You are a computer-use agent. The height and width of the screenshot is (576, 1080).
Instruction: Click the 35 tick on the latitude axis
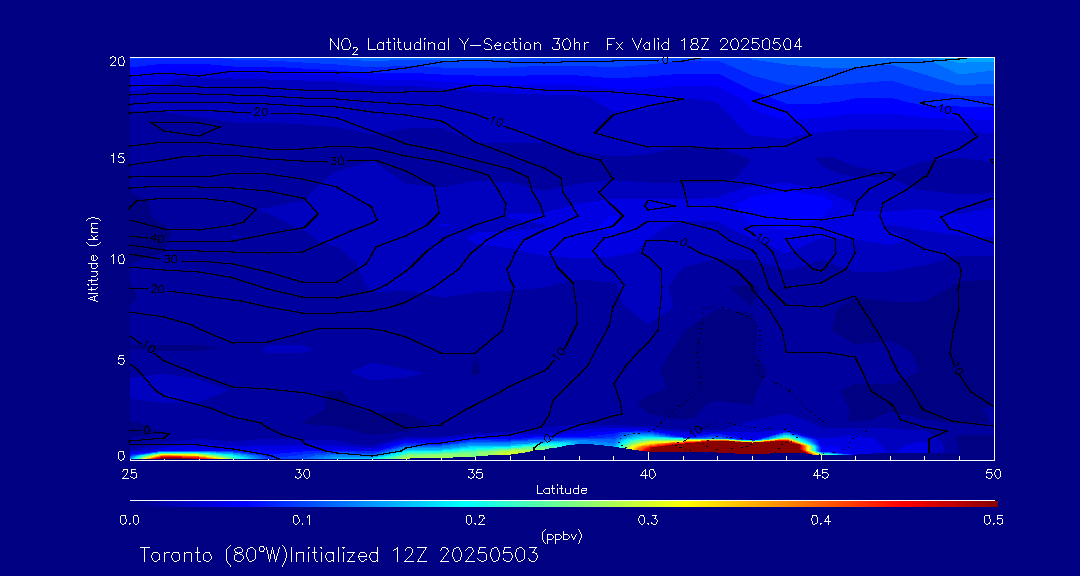pos(475,472)
